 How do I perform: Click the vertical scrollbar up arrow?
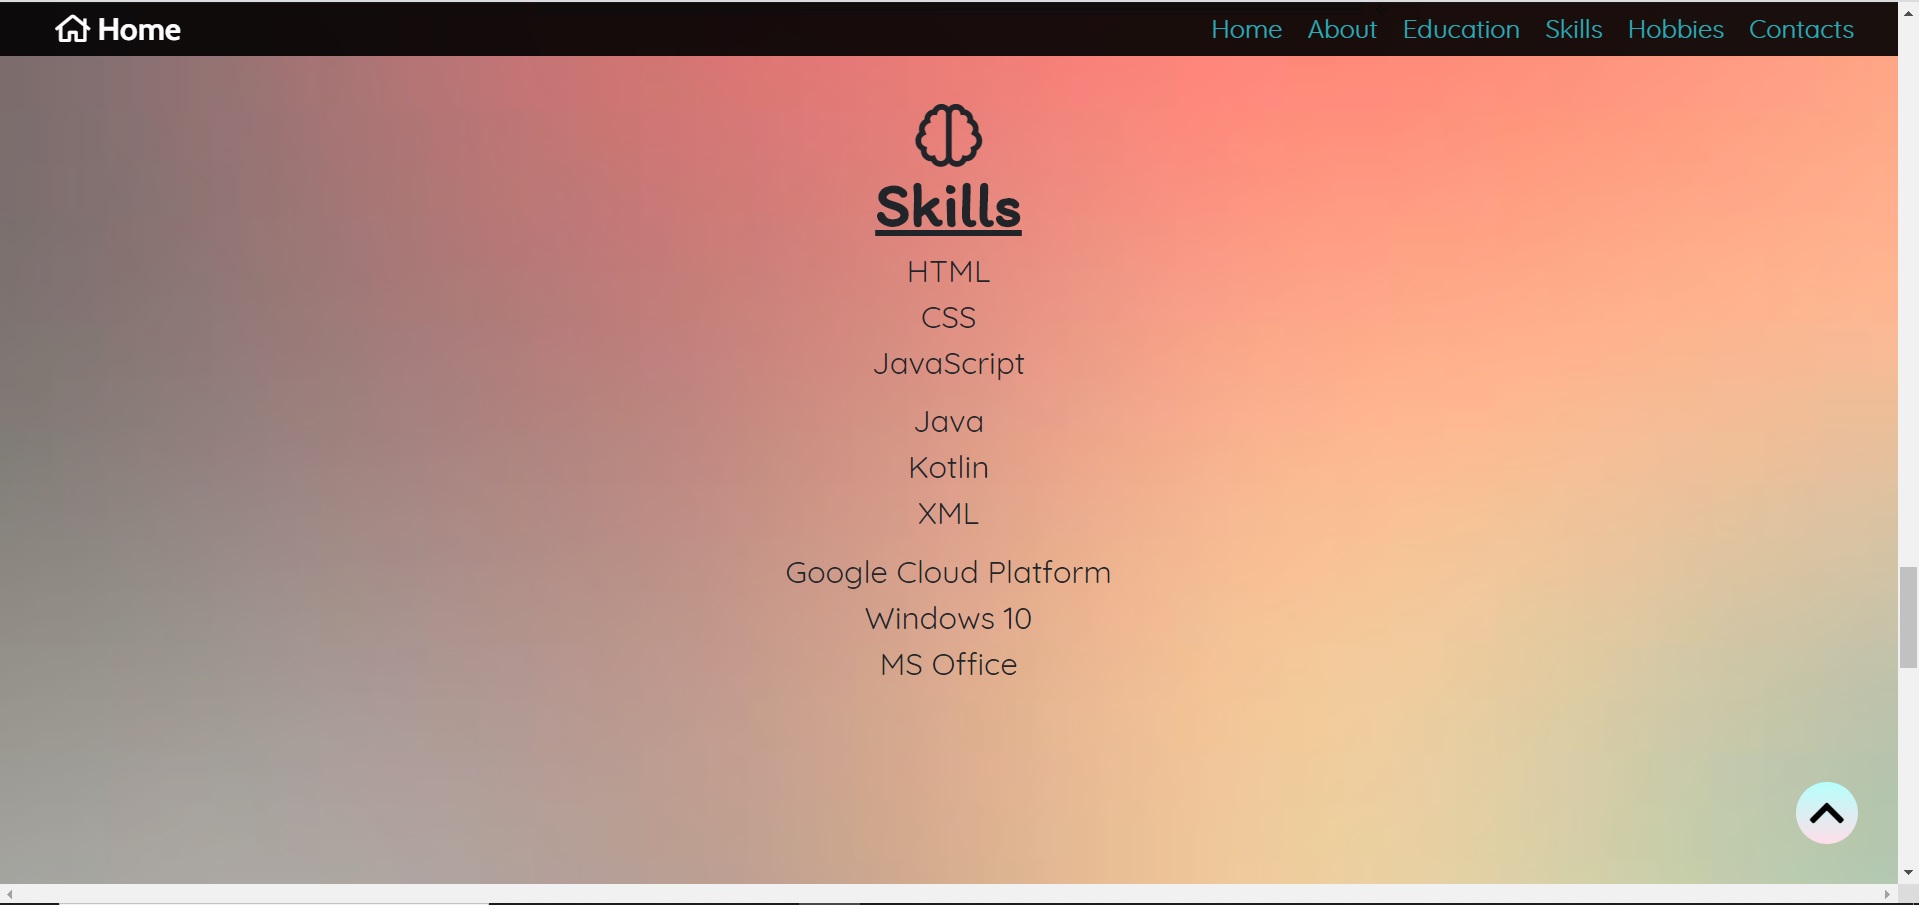pos(1908,12)
